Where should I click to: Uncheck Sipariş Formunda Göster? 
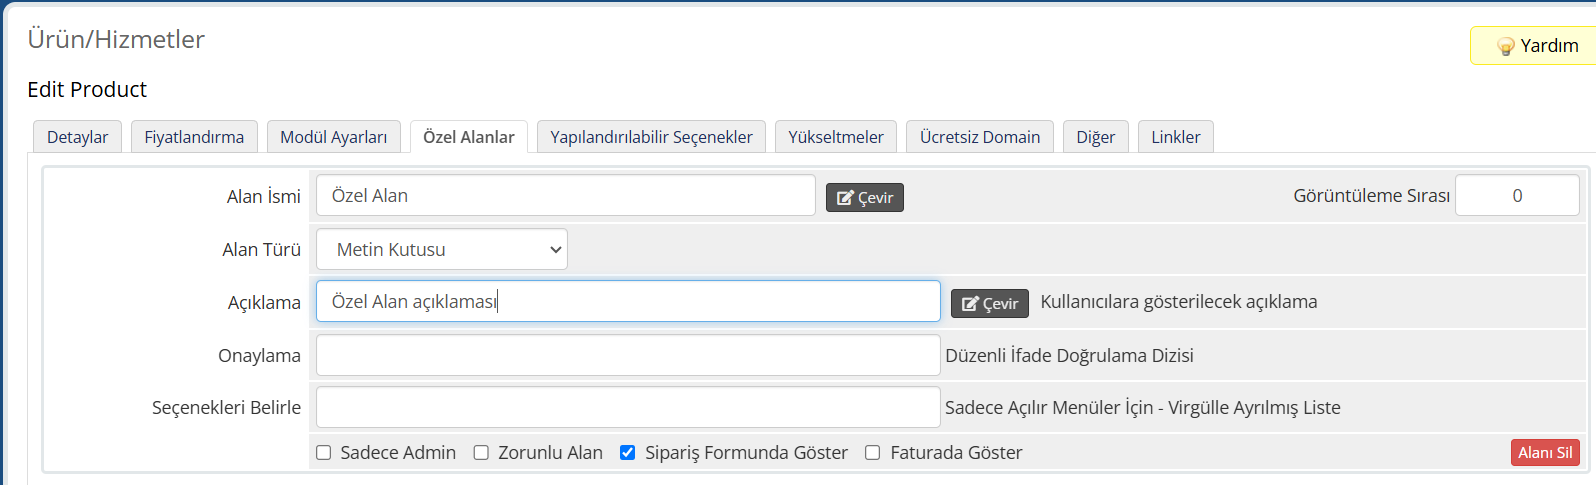click(x=628, y=453)
